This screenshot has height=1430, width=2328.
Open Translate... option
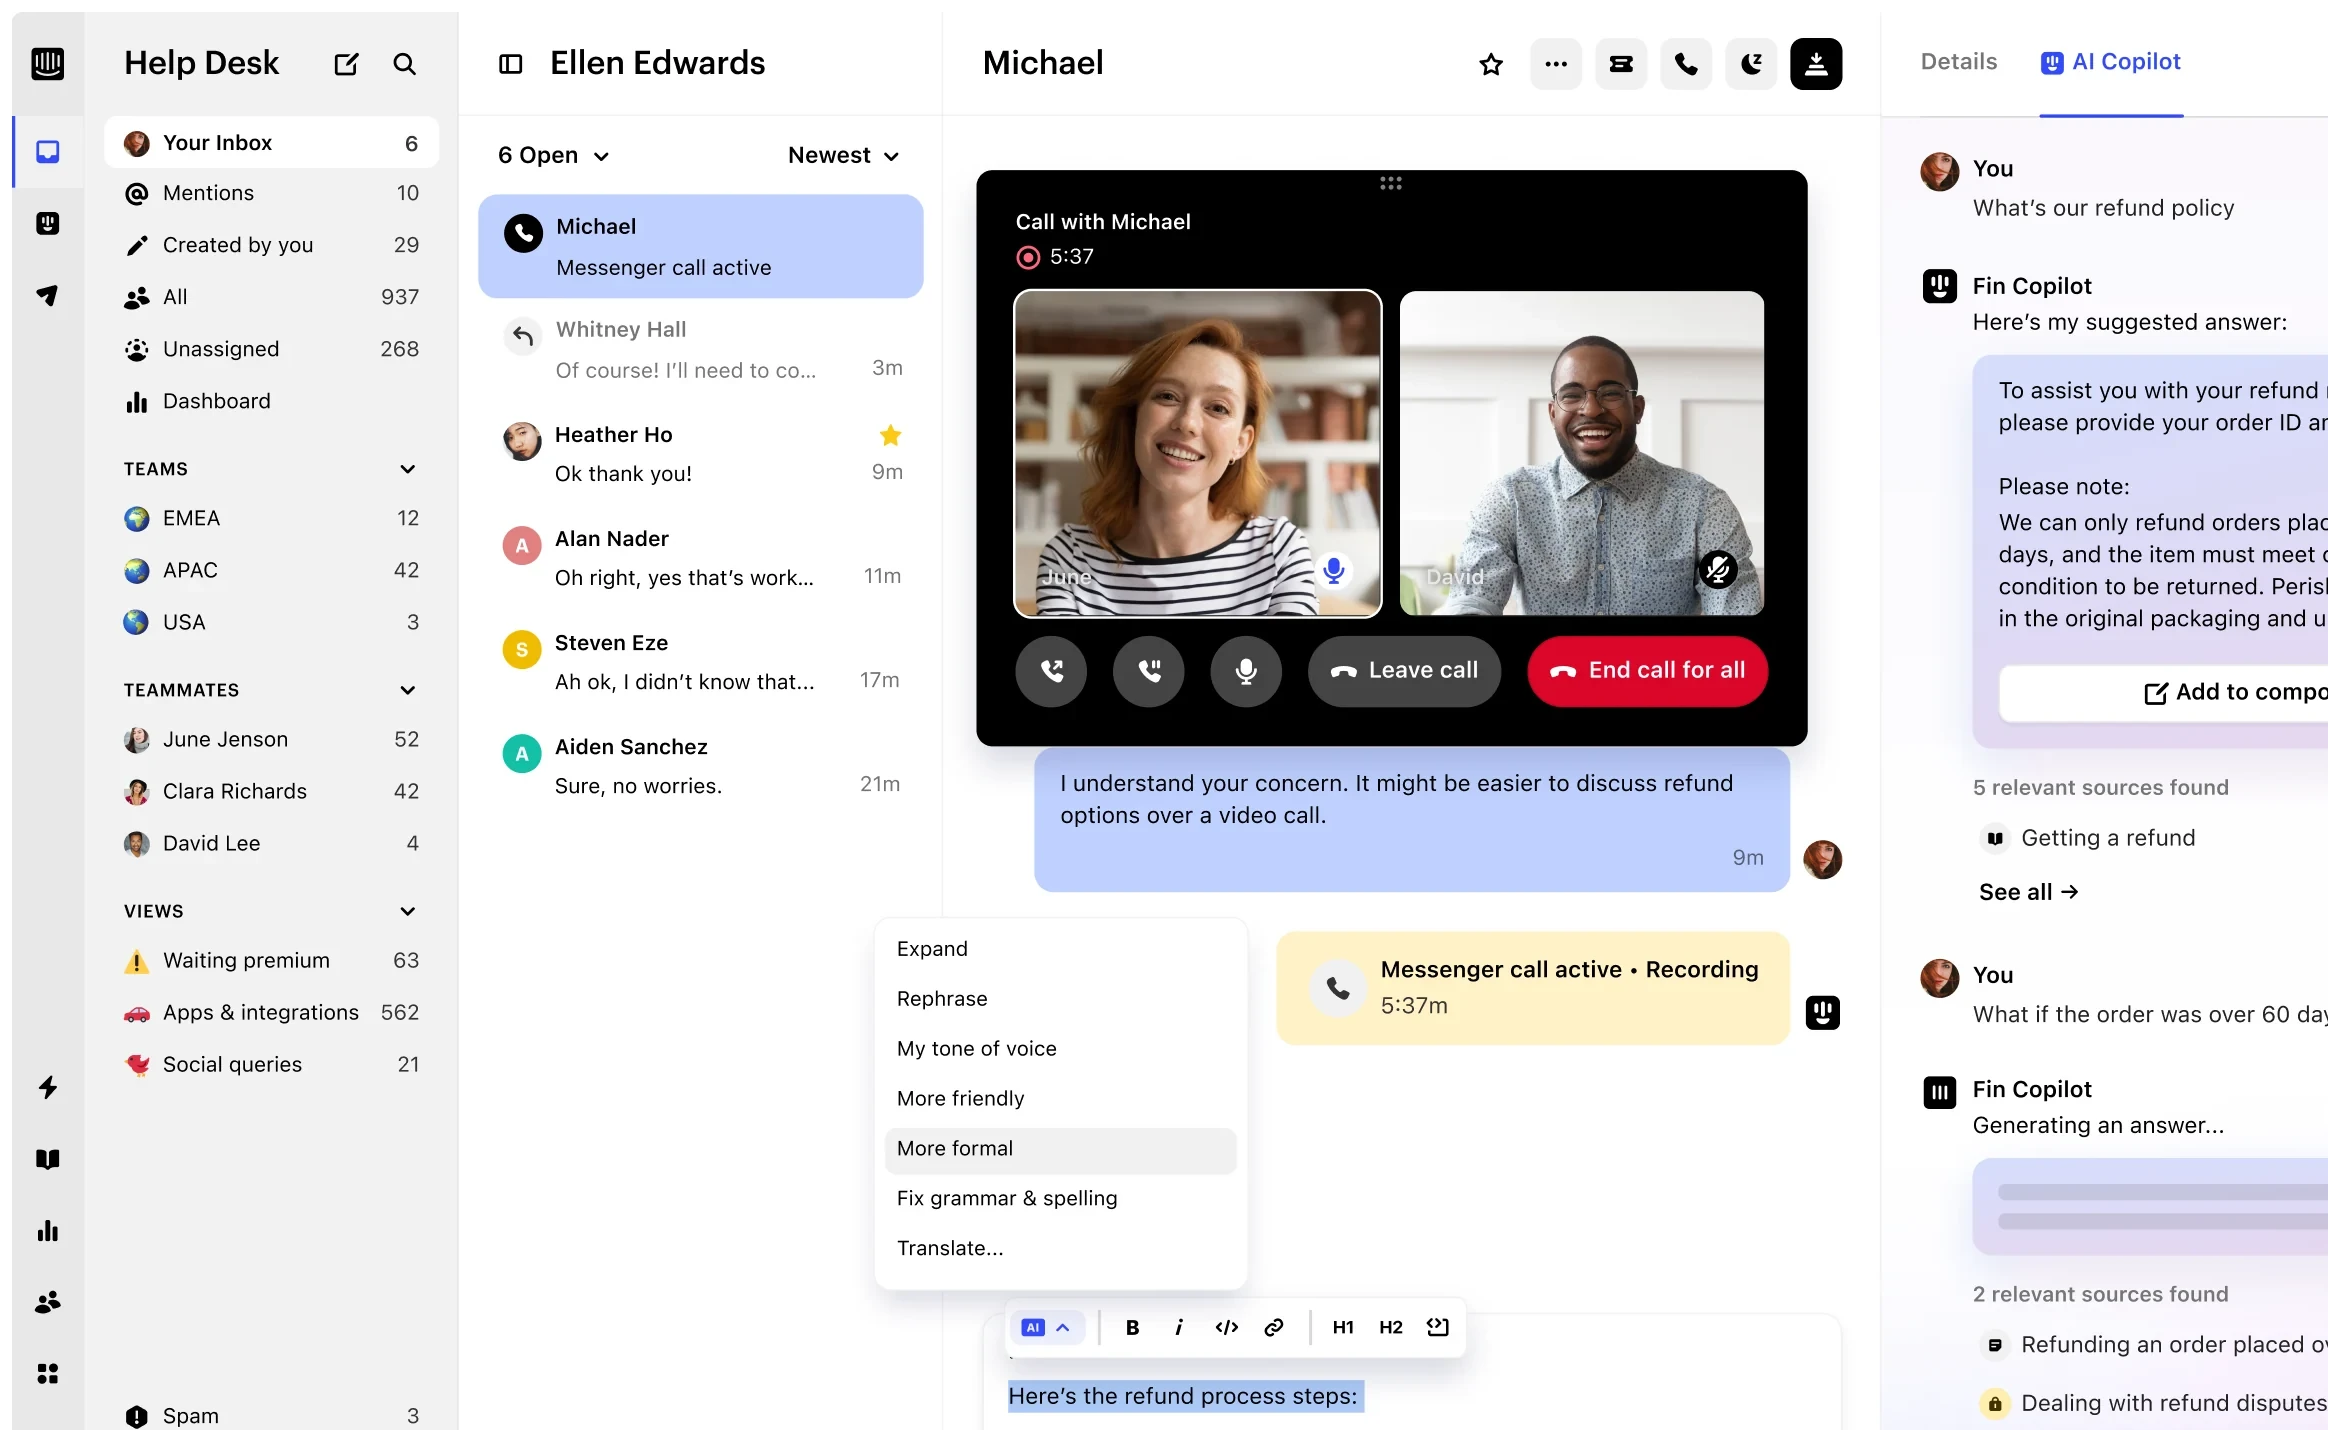pos(1060,1249)
